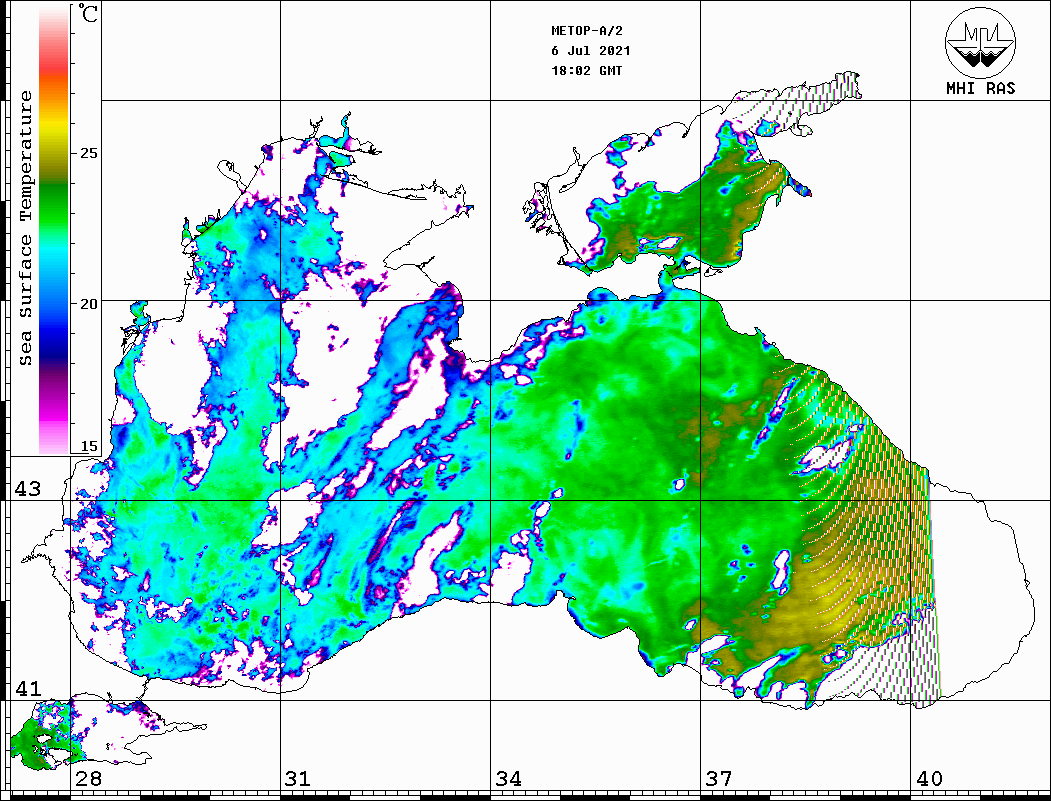Click the MHI RAS logo emblem
The height and width of the screenshot is (801, 1051).
(980, 42)
